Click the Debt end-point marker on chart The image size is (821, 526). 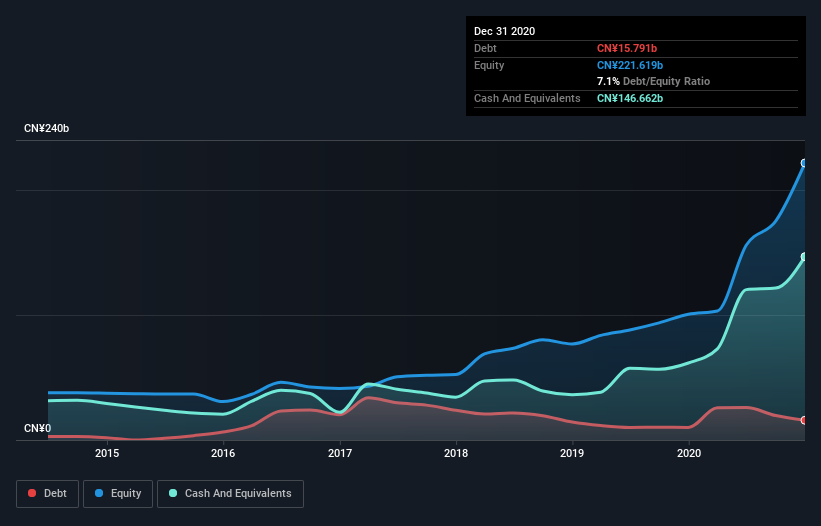pyautogui.click(x=804, y=420)
